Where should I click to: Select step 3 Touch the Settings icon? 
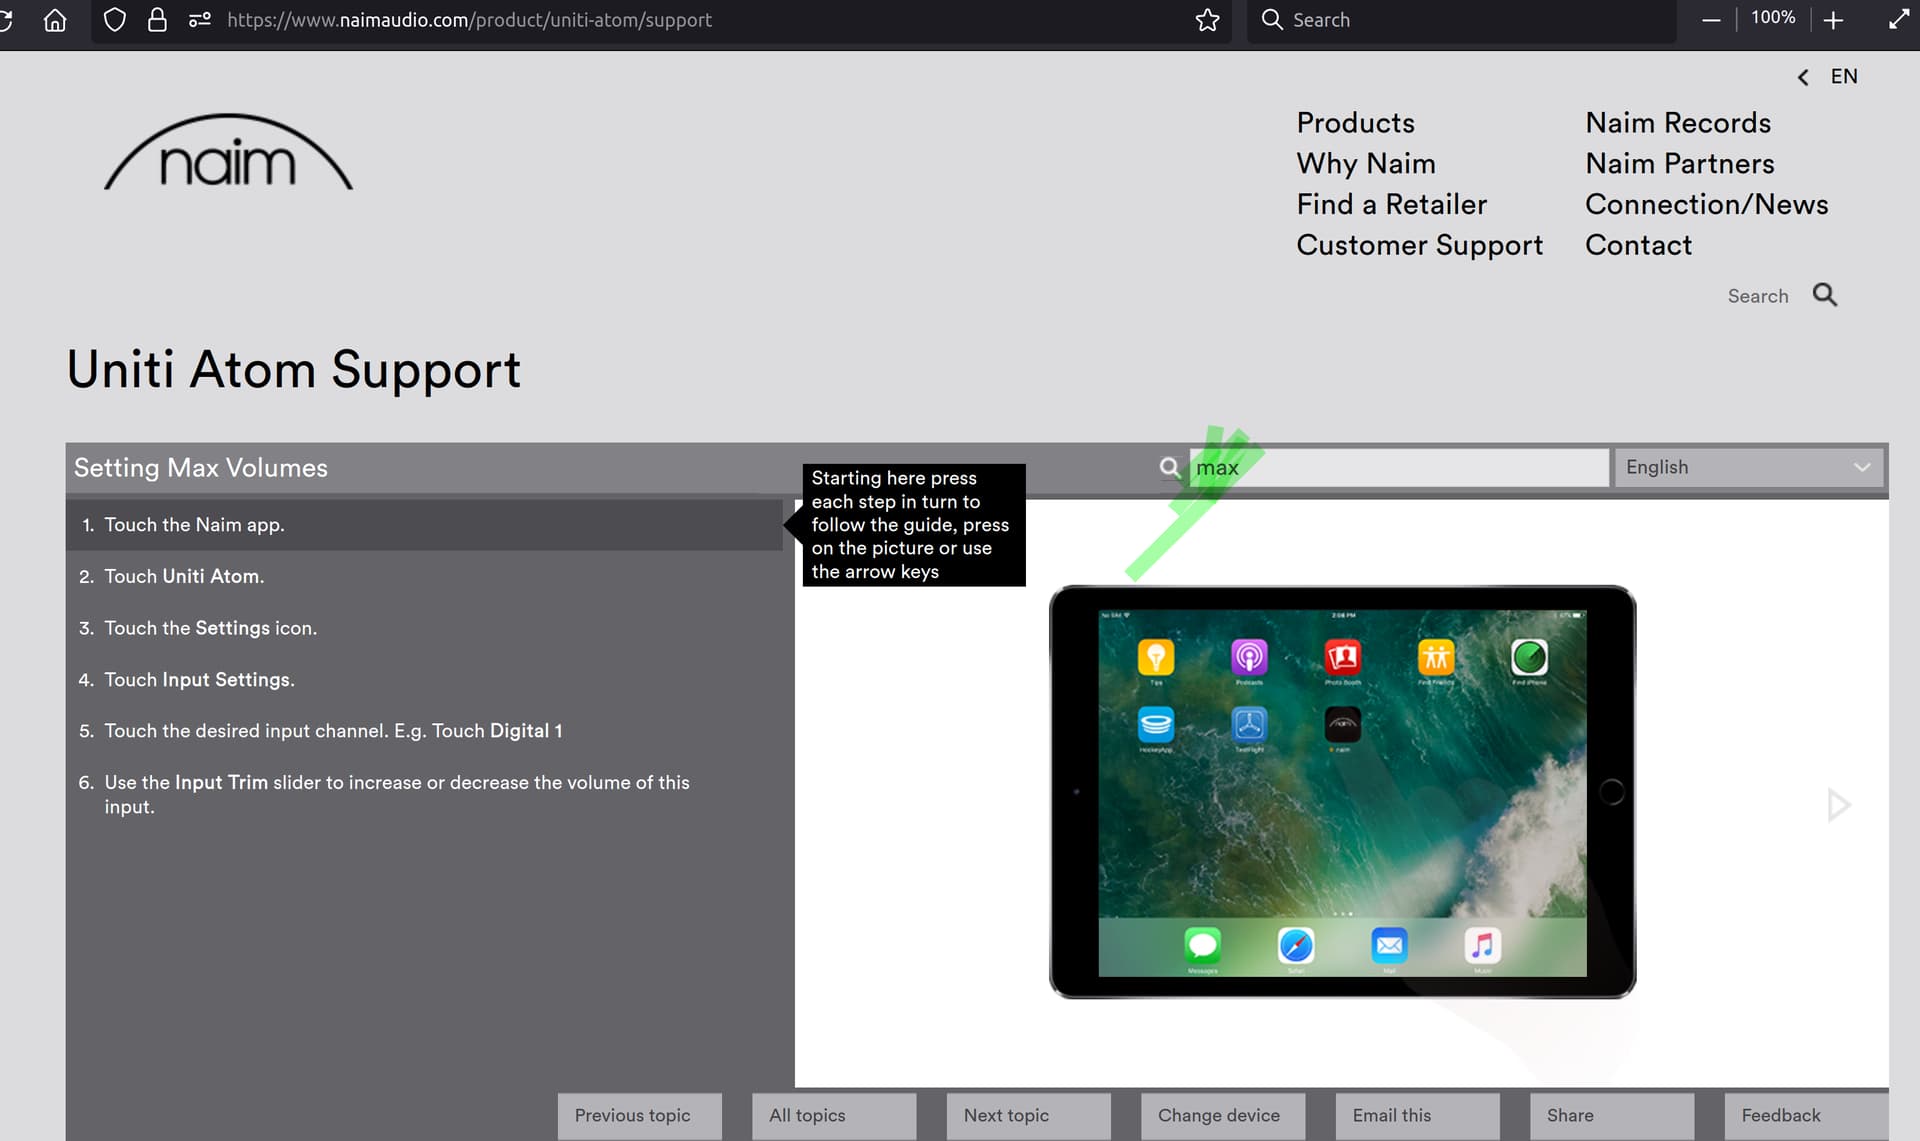point(210,628)
